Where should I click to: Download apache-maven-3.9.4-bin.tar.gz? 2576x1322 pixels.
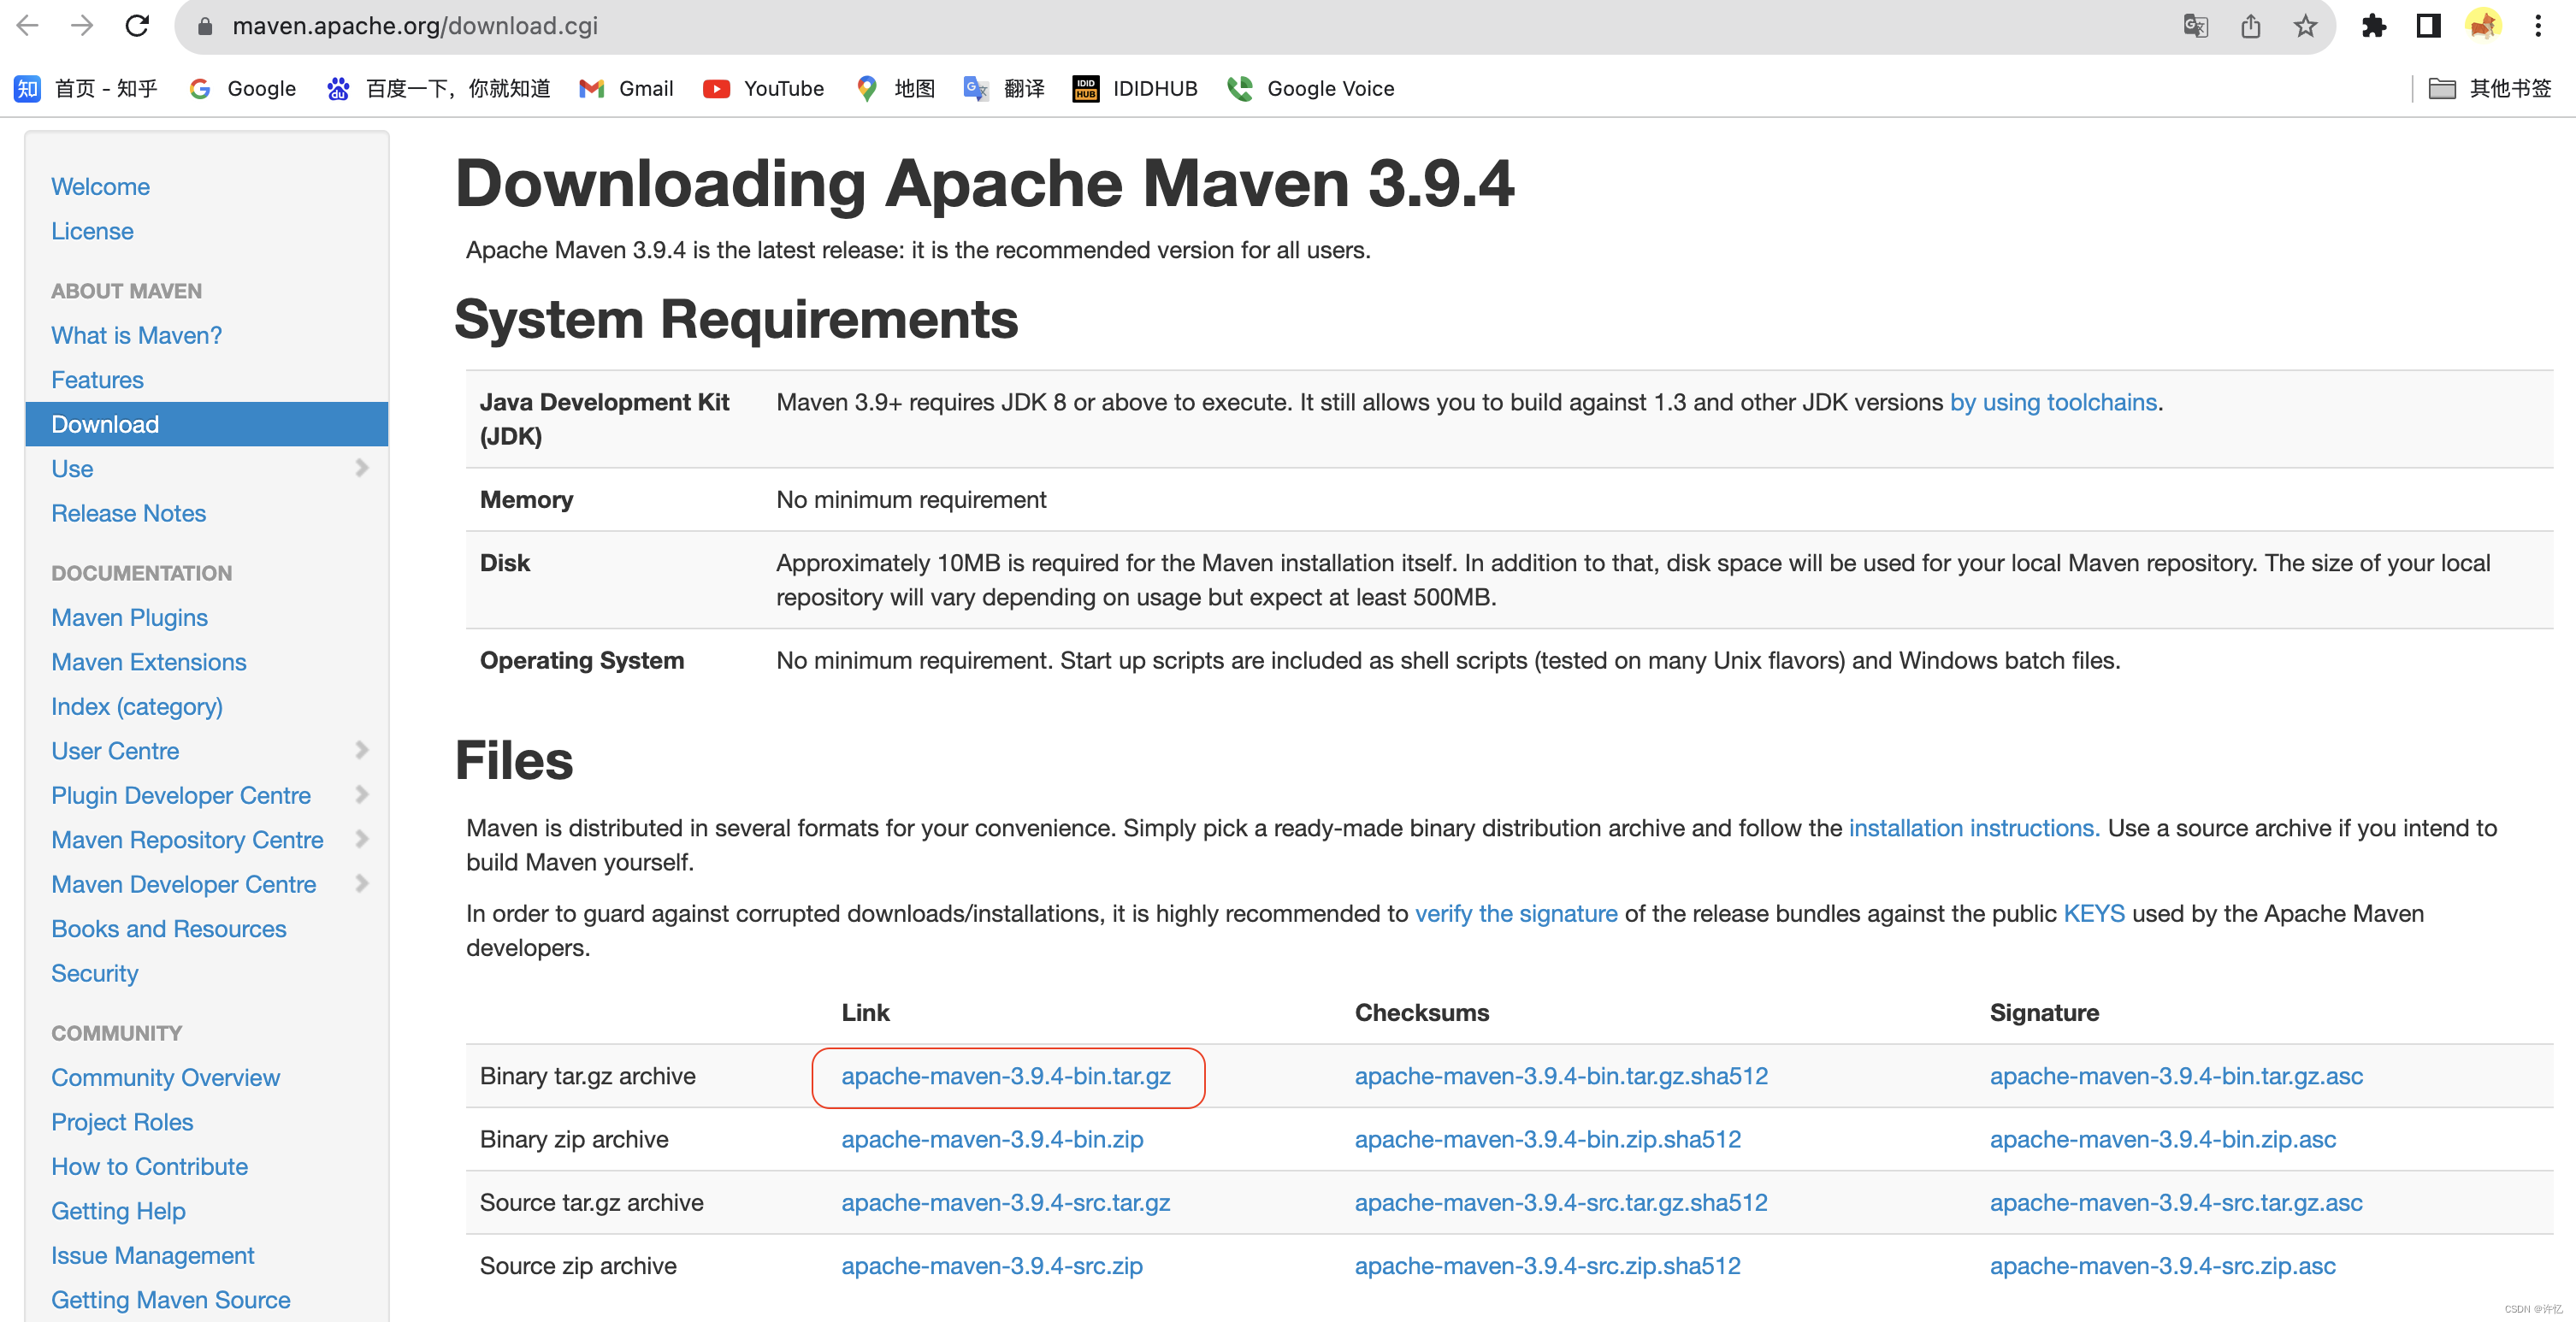pyautogui.click(x=1006, y=1076)
